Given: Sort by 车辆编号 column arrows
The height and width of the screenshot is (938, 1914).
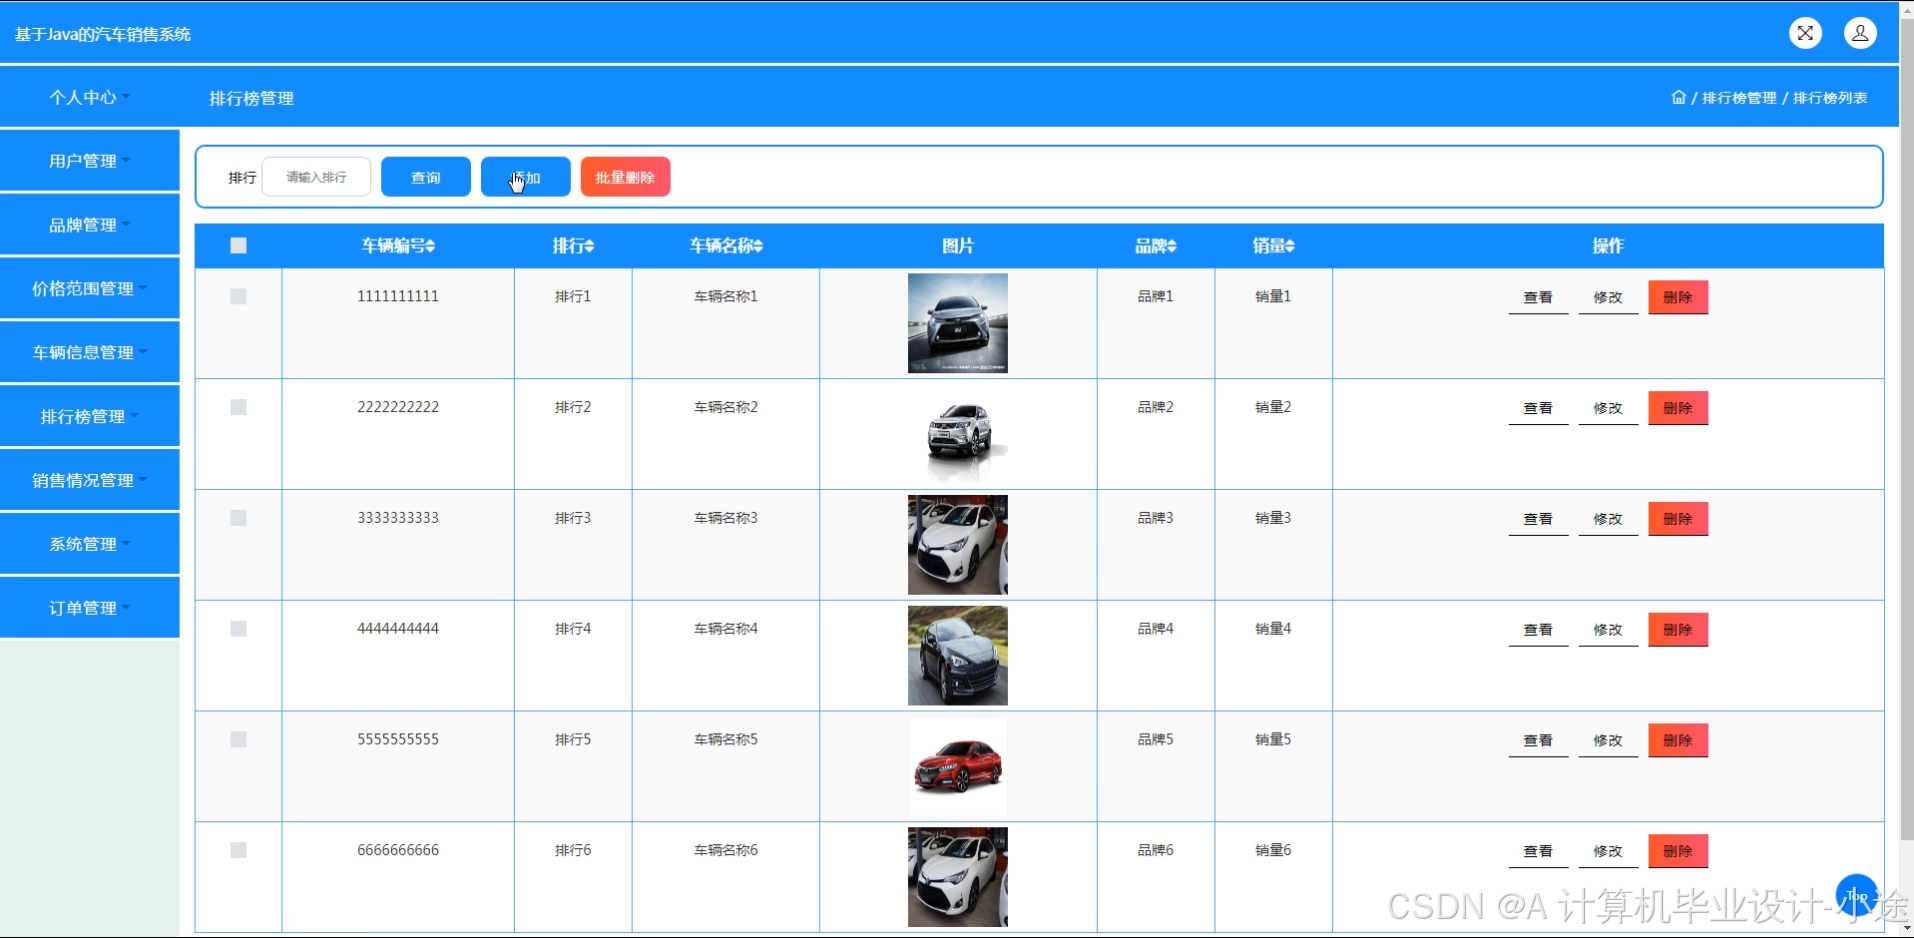Looking at the screenshot, I should pos(430,246).
